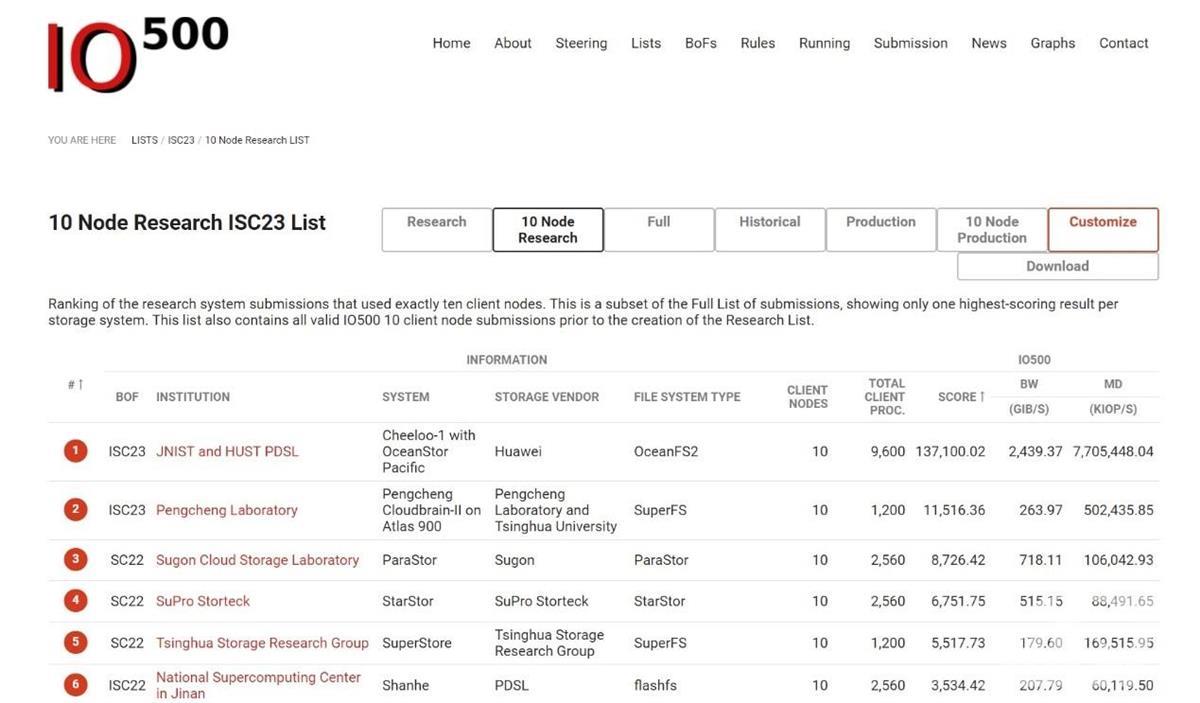
Task: Click the rank 3 red circle badge
Action: coord(75,560)
